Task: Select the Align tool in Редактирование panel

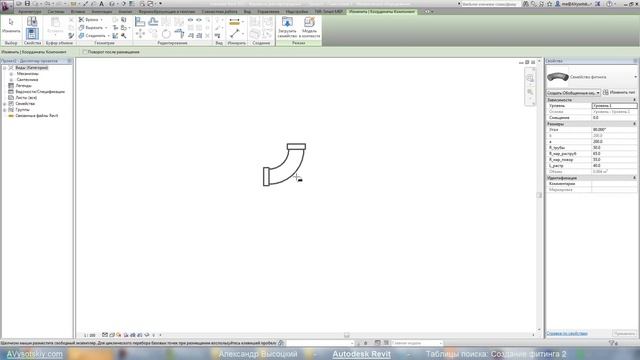Action: pos(140,22)
